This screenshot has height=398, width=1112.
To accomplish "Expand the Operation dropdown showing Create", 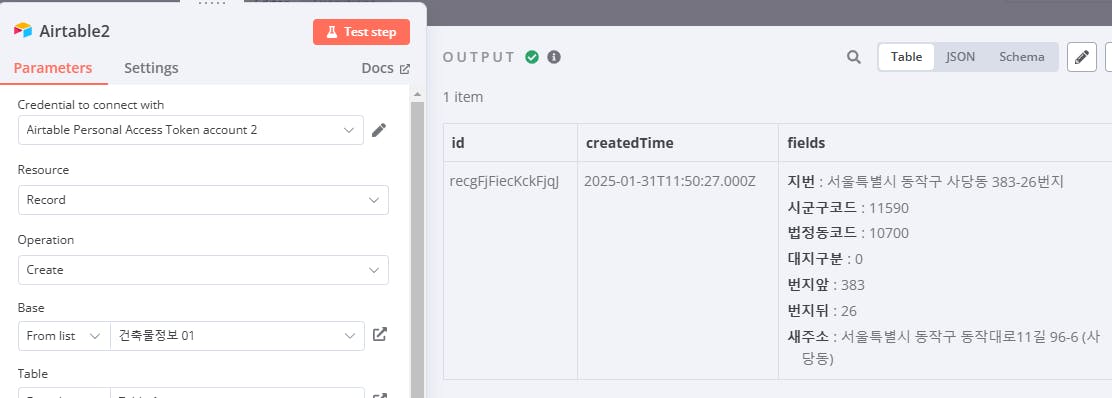I will tap(204, 270).
